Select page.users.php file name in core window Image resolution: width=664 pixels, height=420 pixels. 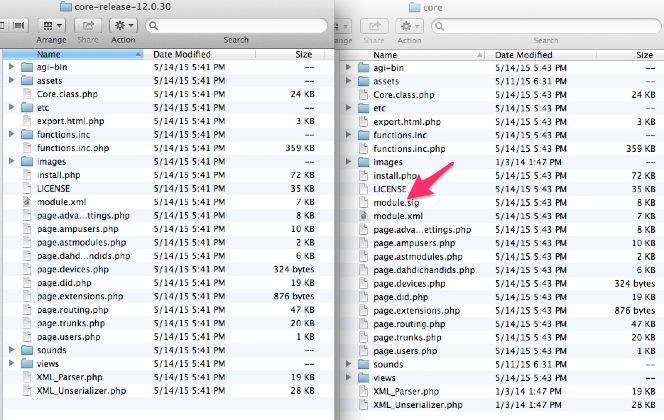click(405, 351)
